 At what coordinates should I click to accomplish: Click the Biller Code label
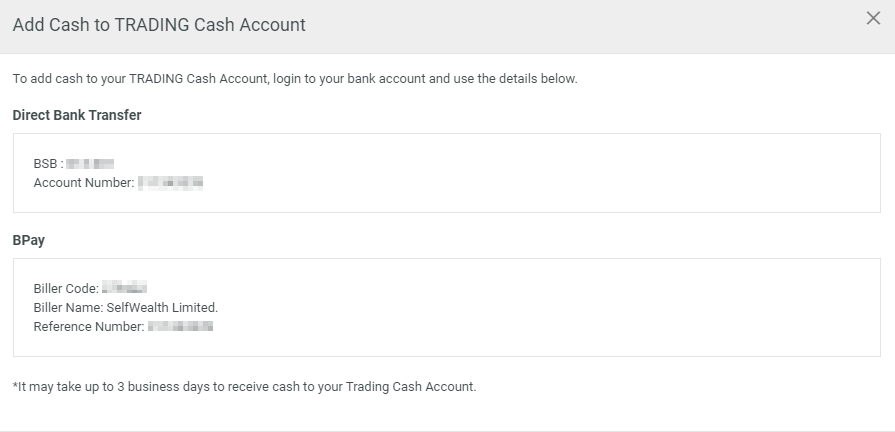[66, 288]
